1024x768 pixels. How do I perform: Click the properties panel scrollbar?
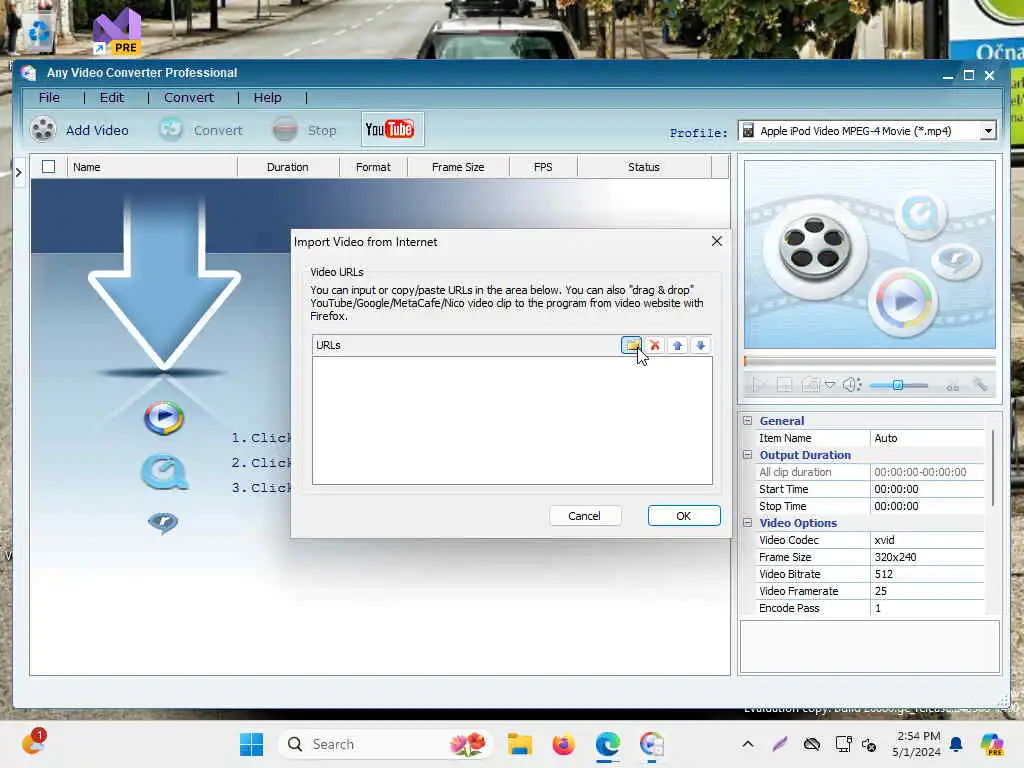click(993, 468)
